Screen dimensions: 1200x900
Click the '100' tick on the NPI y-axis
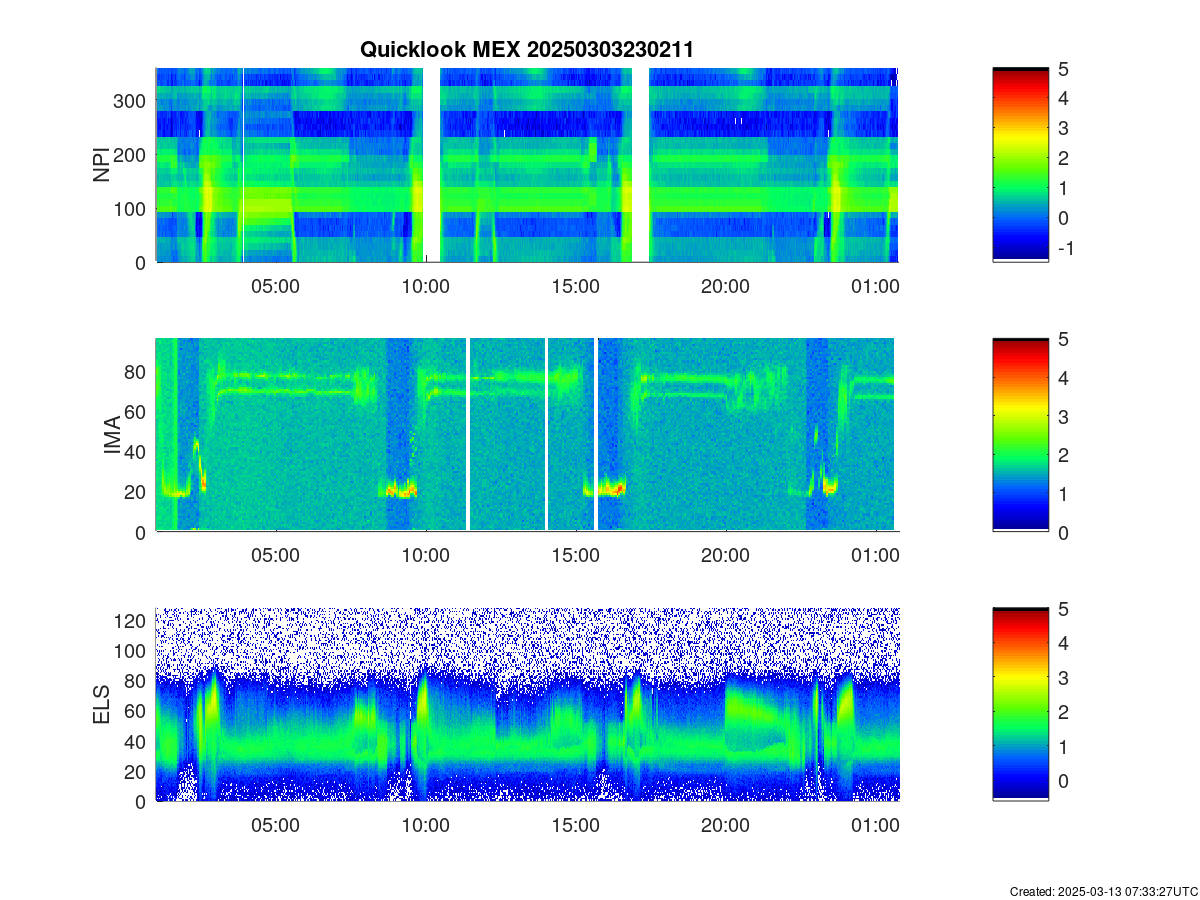[131, 208]
